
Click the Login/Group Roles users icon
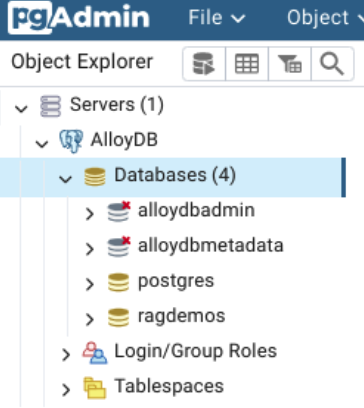[x=95, y=353]
